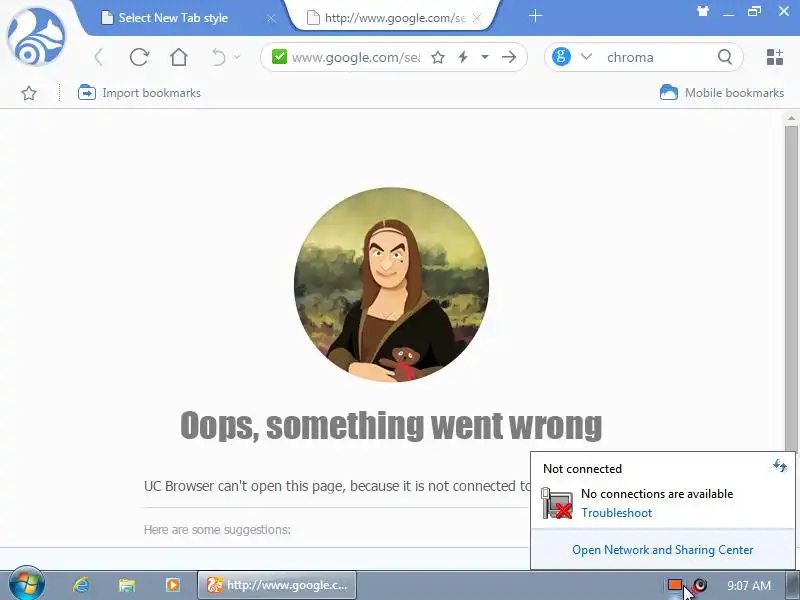This screenshot has width=800, height=600.
Task: Reload the page with refresh icon
Action: [139, 57]
